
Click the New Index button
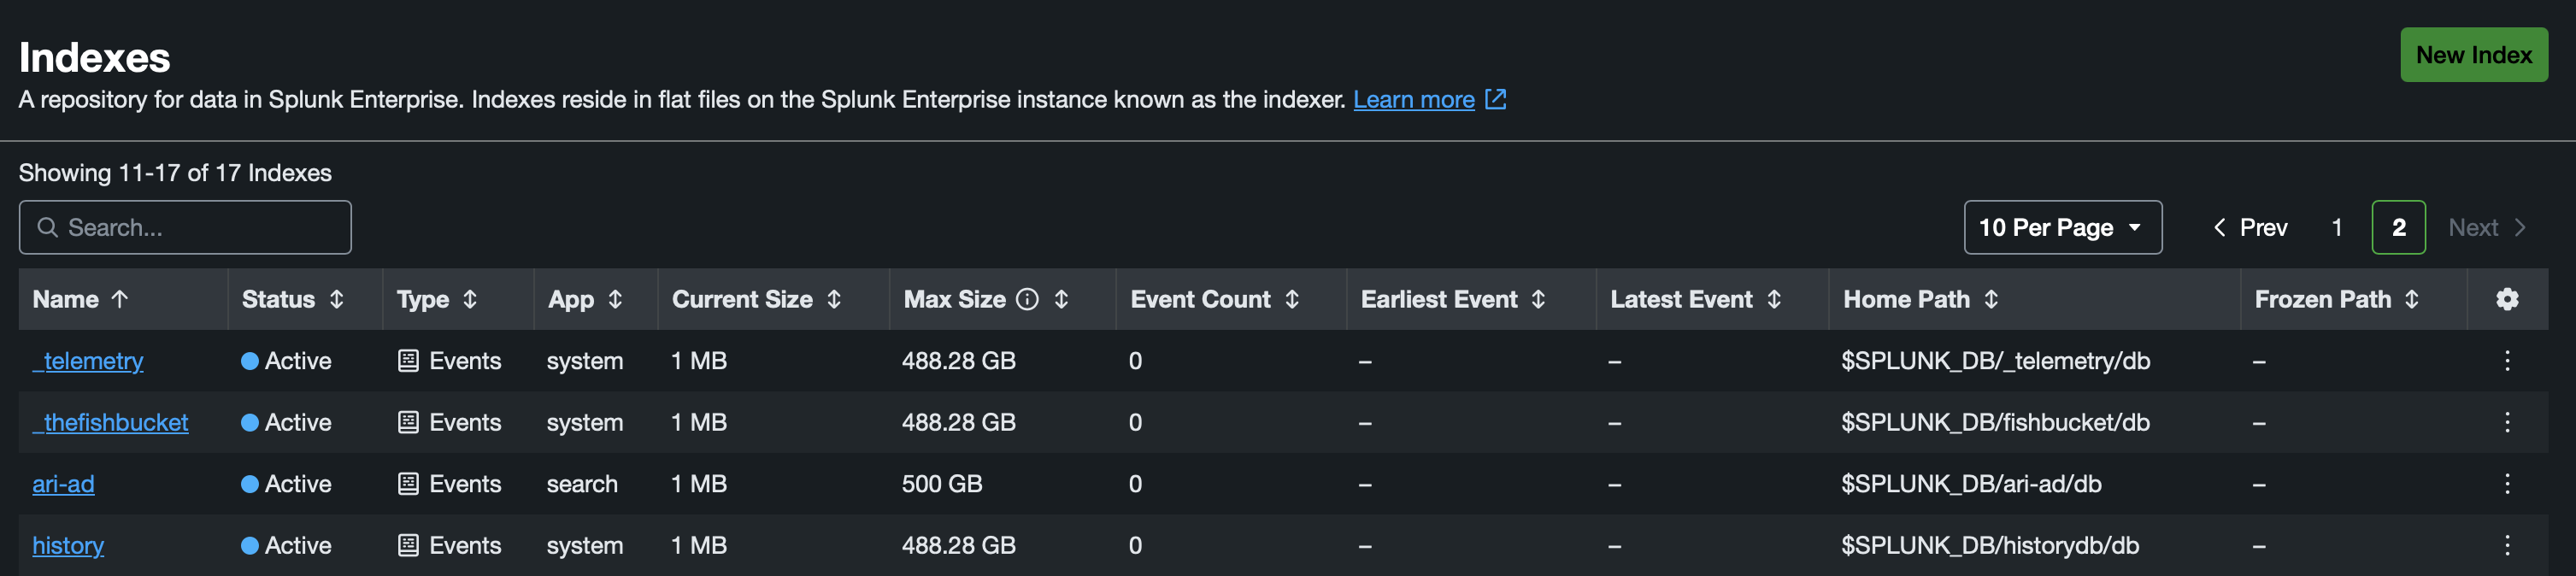pos(2473,55)
